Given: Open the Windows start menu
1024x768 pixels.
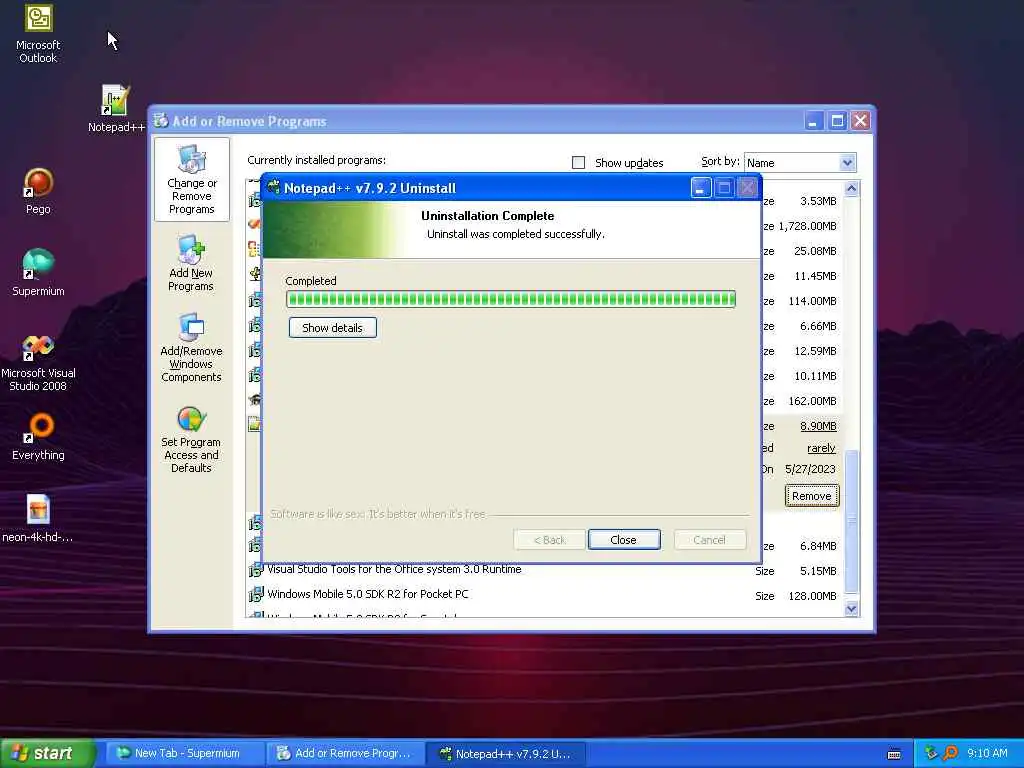Looking at the screenshot, I should pos(48,753).
